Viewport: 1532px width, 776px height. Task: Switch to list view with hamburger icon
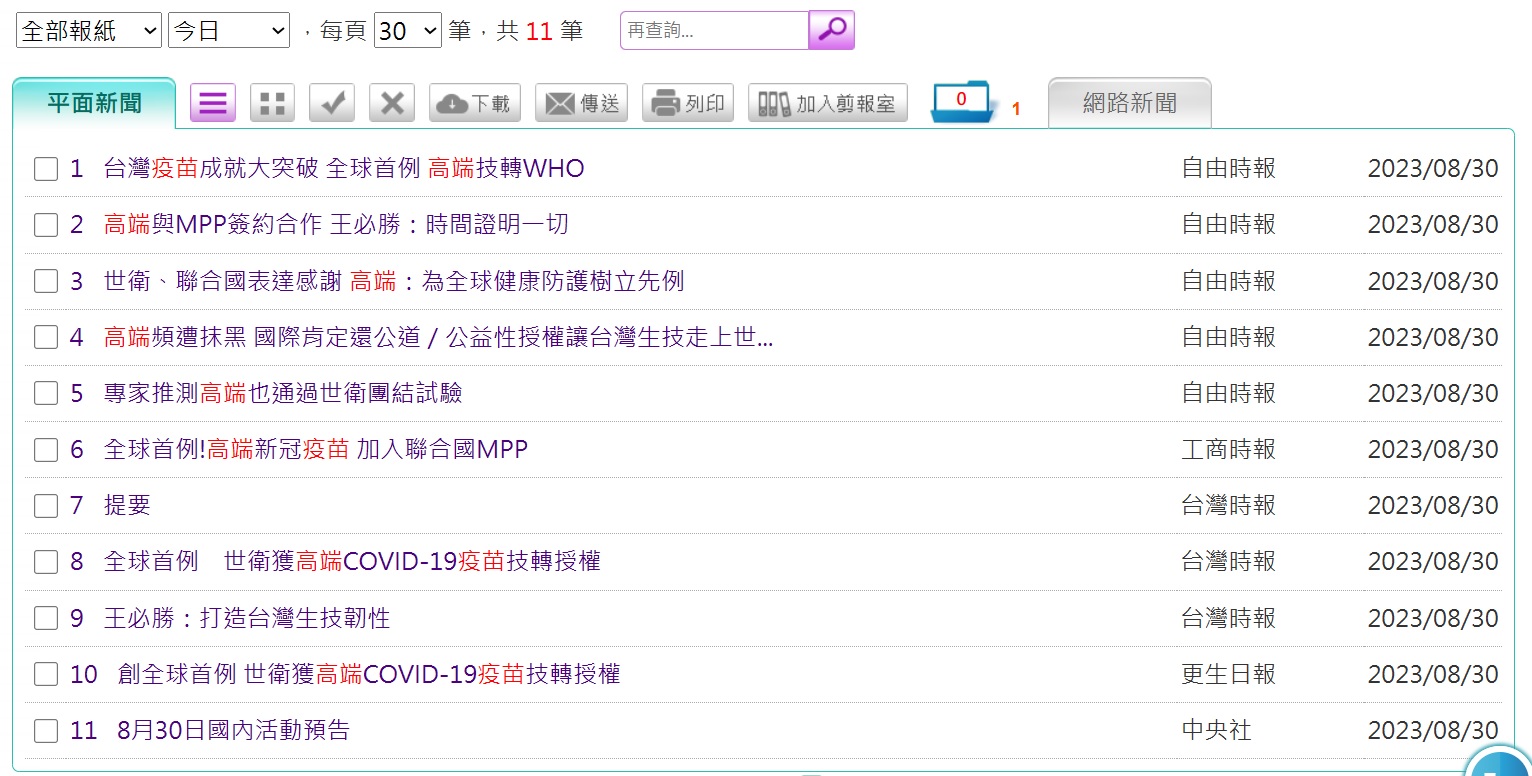[213, 103]
